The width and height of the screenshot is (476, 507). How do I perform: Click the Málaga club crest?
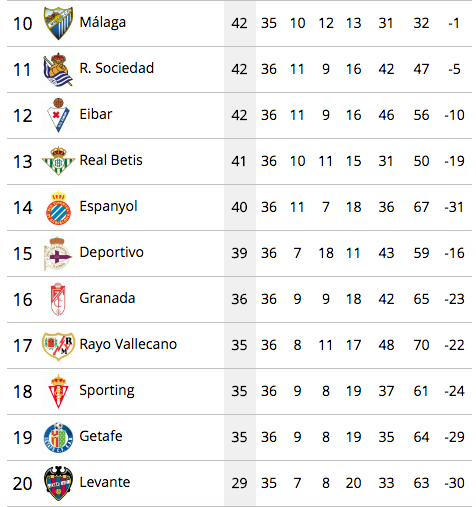(x=58, y=23)
